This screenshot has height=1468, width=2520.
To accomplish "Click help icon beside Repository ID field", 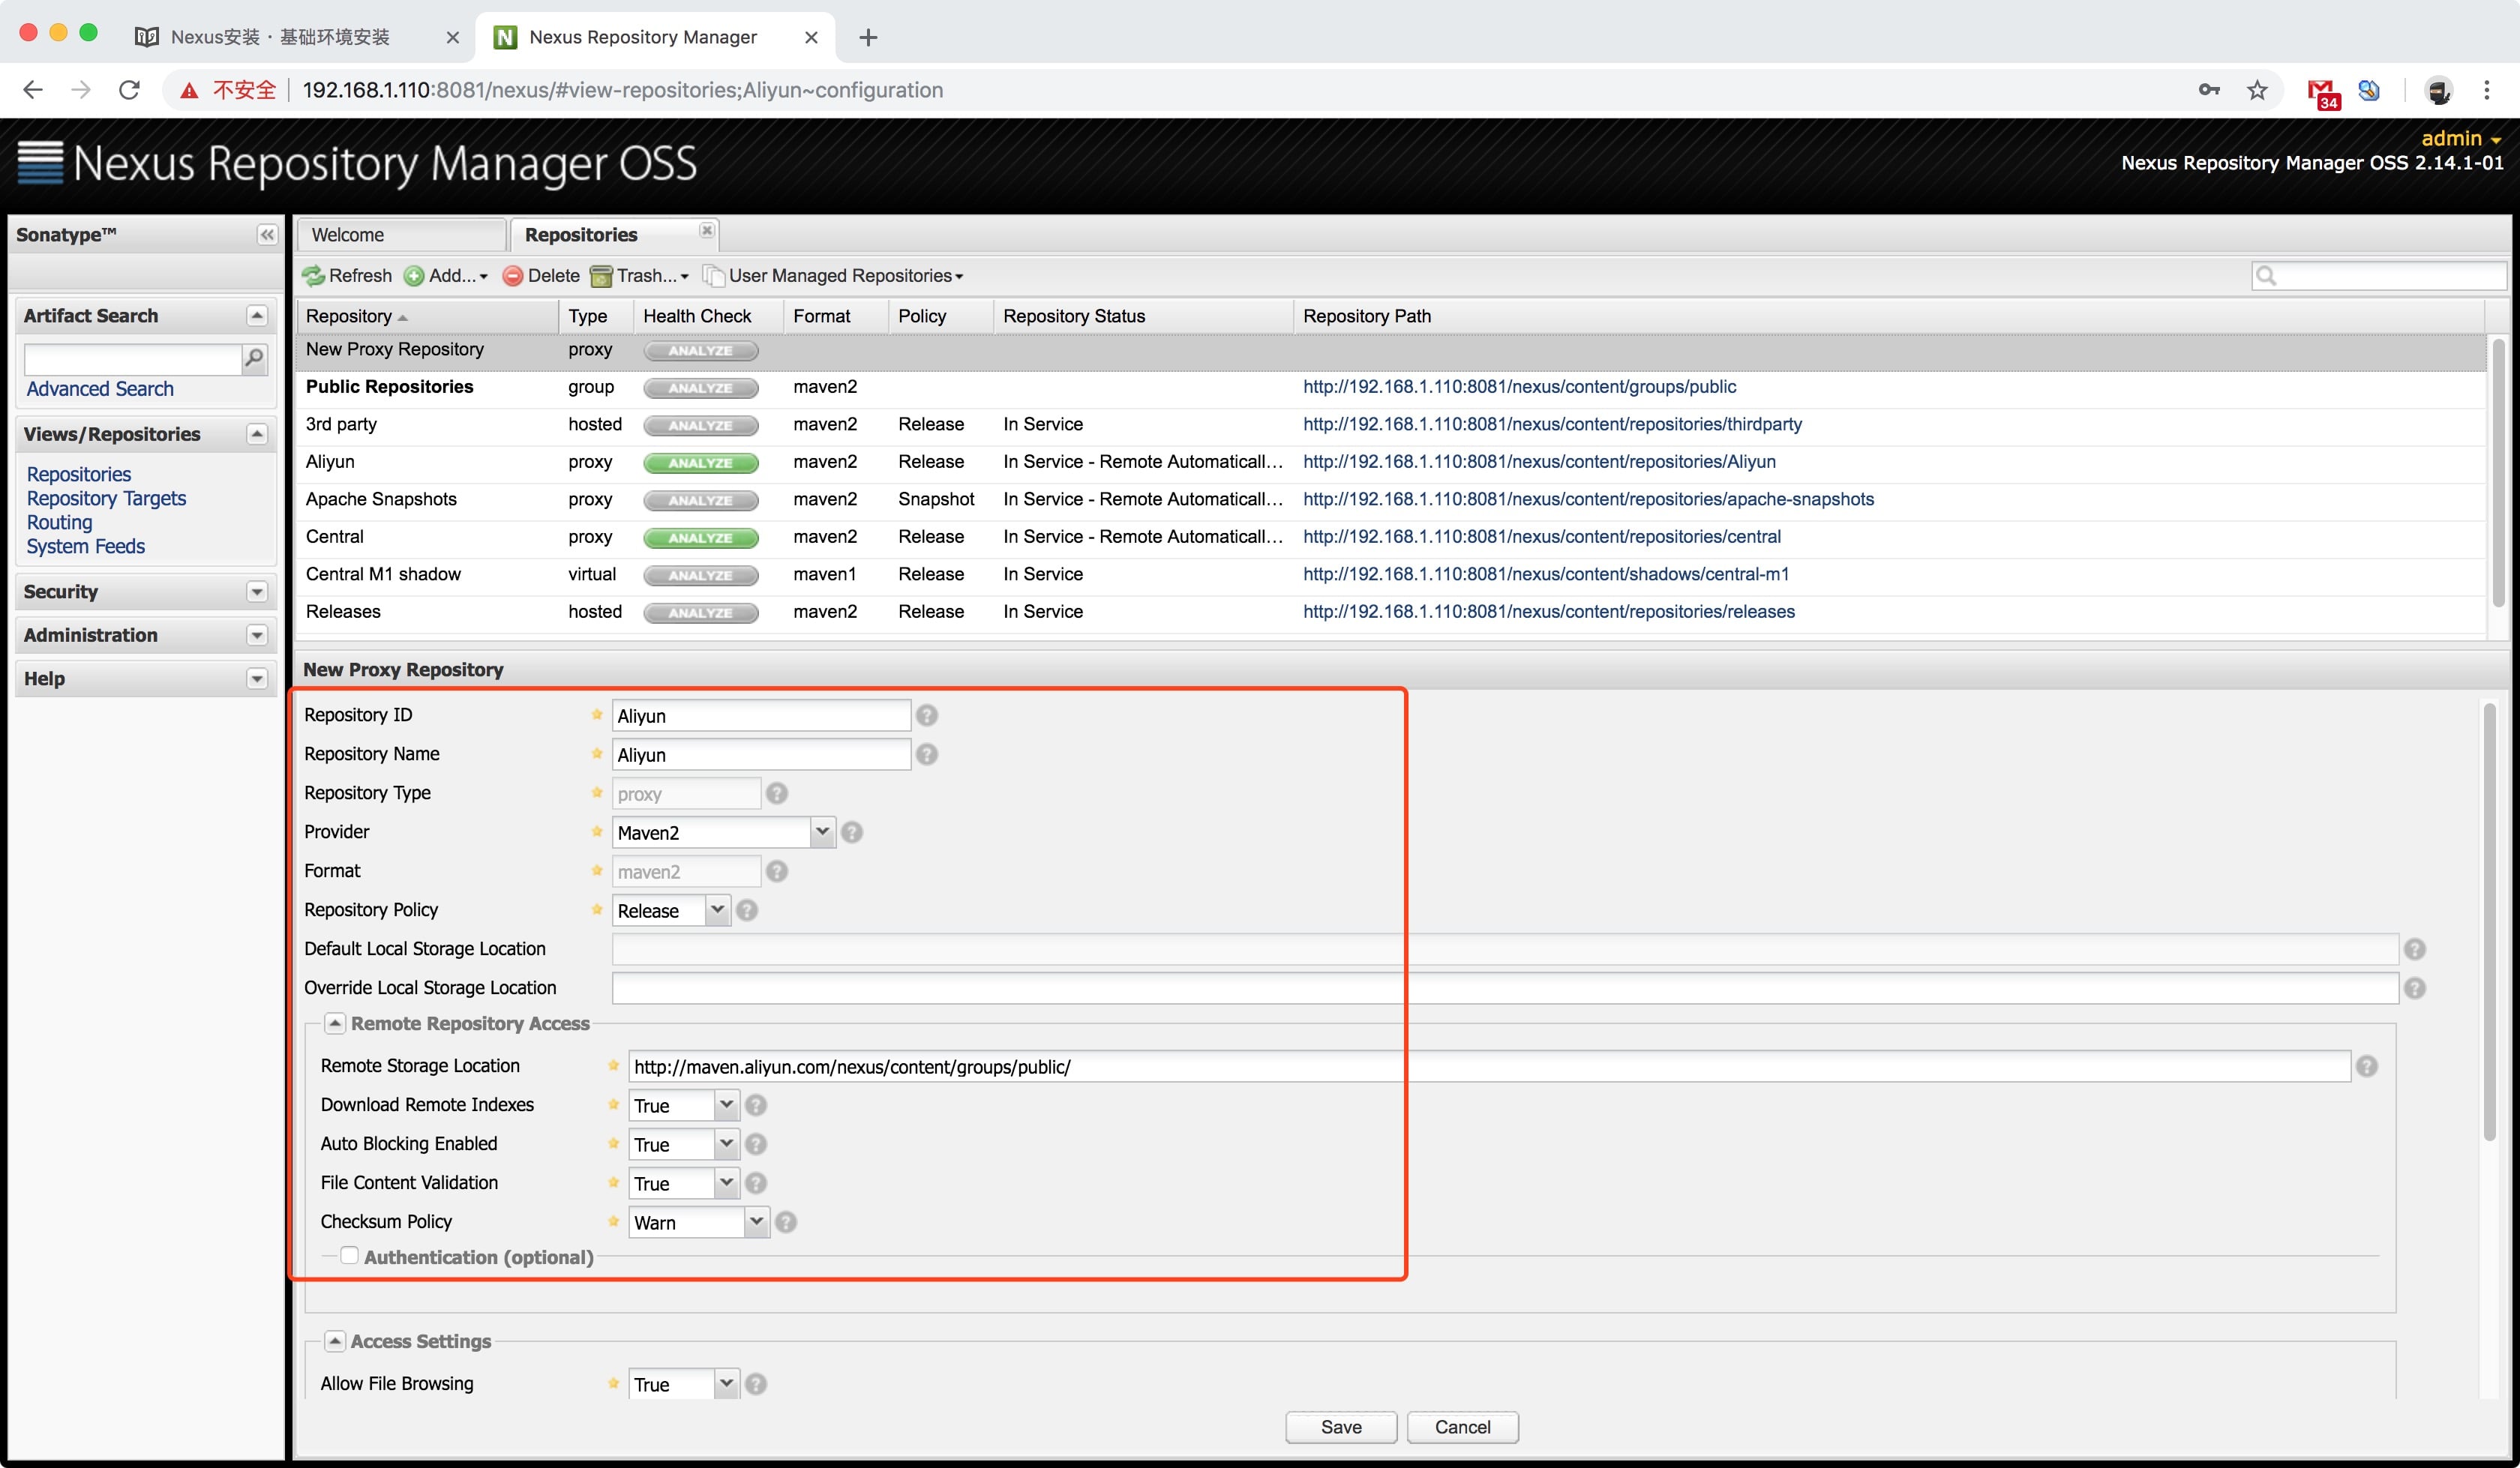I will click(927, 716).
